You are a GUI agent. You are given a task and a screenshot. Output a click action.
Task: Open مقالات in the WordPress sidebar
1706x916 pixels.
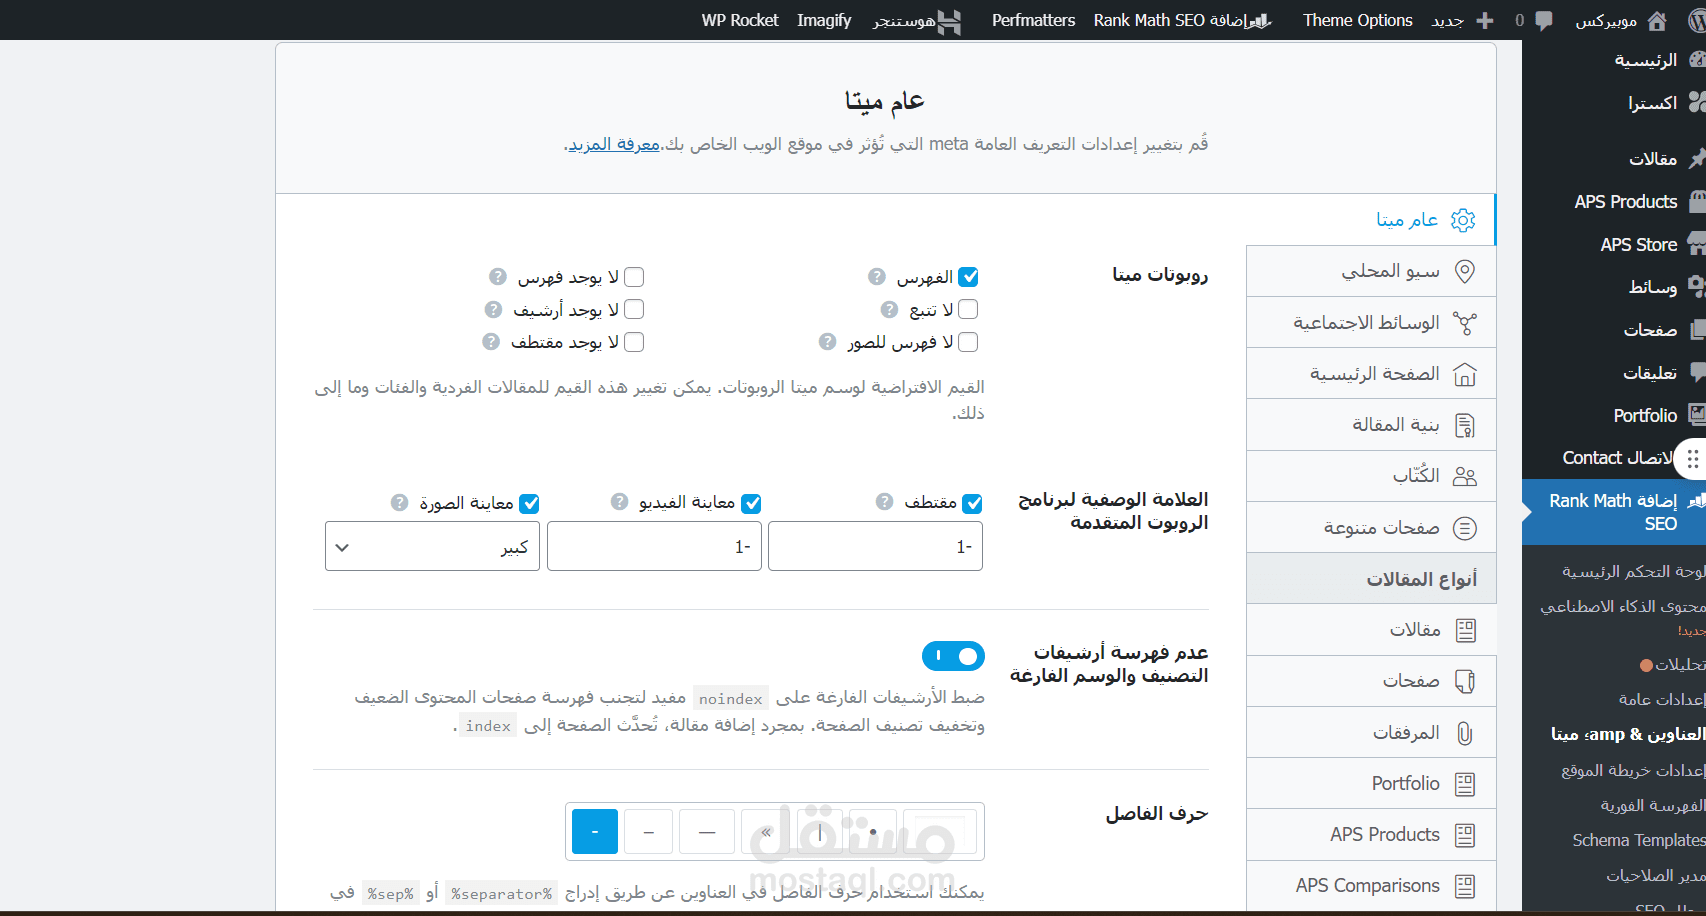click(1653, 158)
